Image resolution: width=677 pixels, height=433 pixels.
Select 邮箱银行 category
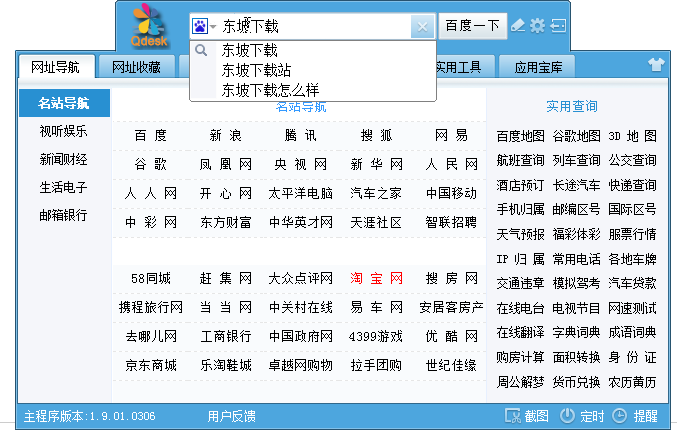(63, 215)
